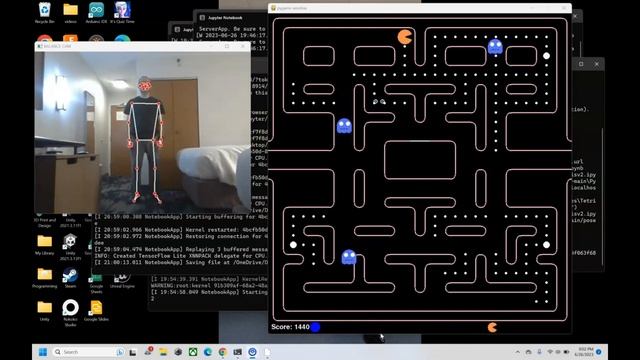Open the Unity folder on desktop
This screenshot has width=640, height=360.
pos(44,310)
